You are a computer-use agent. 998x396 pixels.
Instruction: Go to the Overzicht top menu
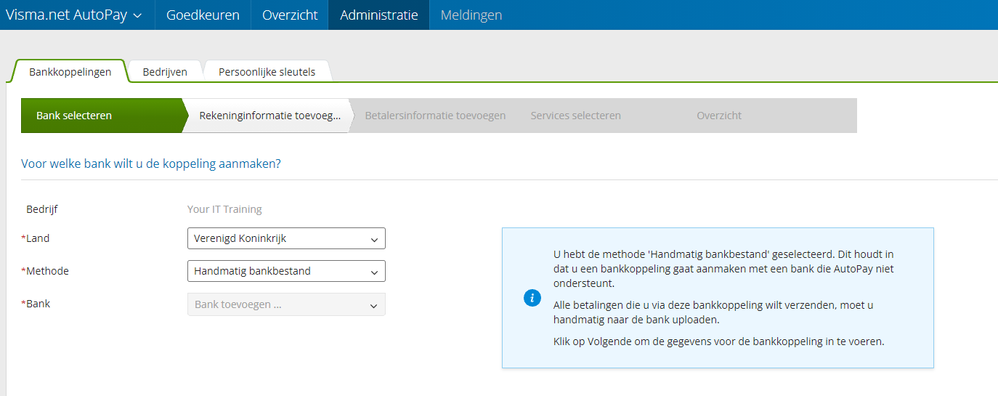[x=290, y=15]
